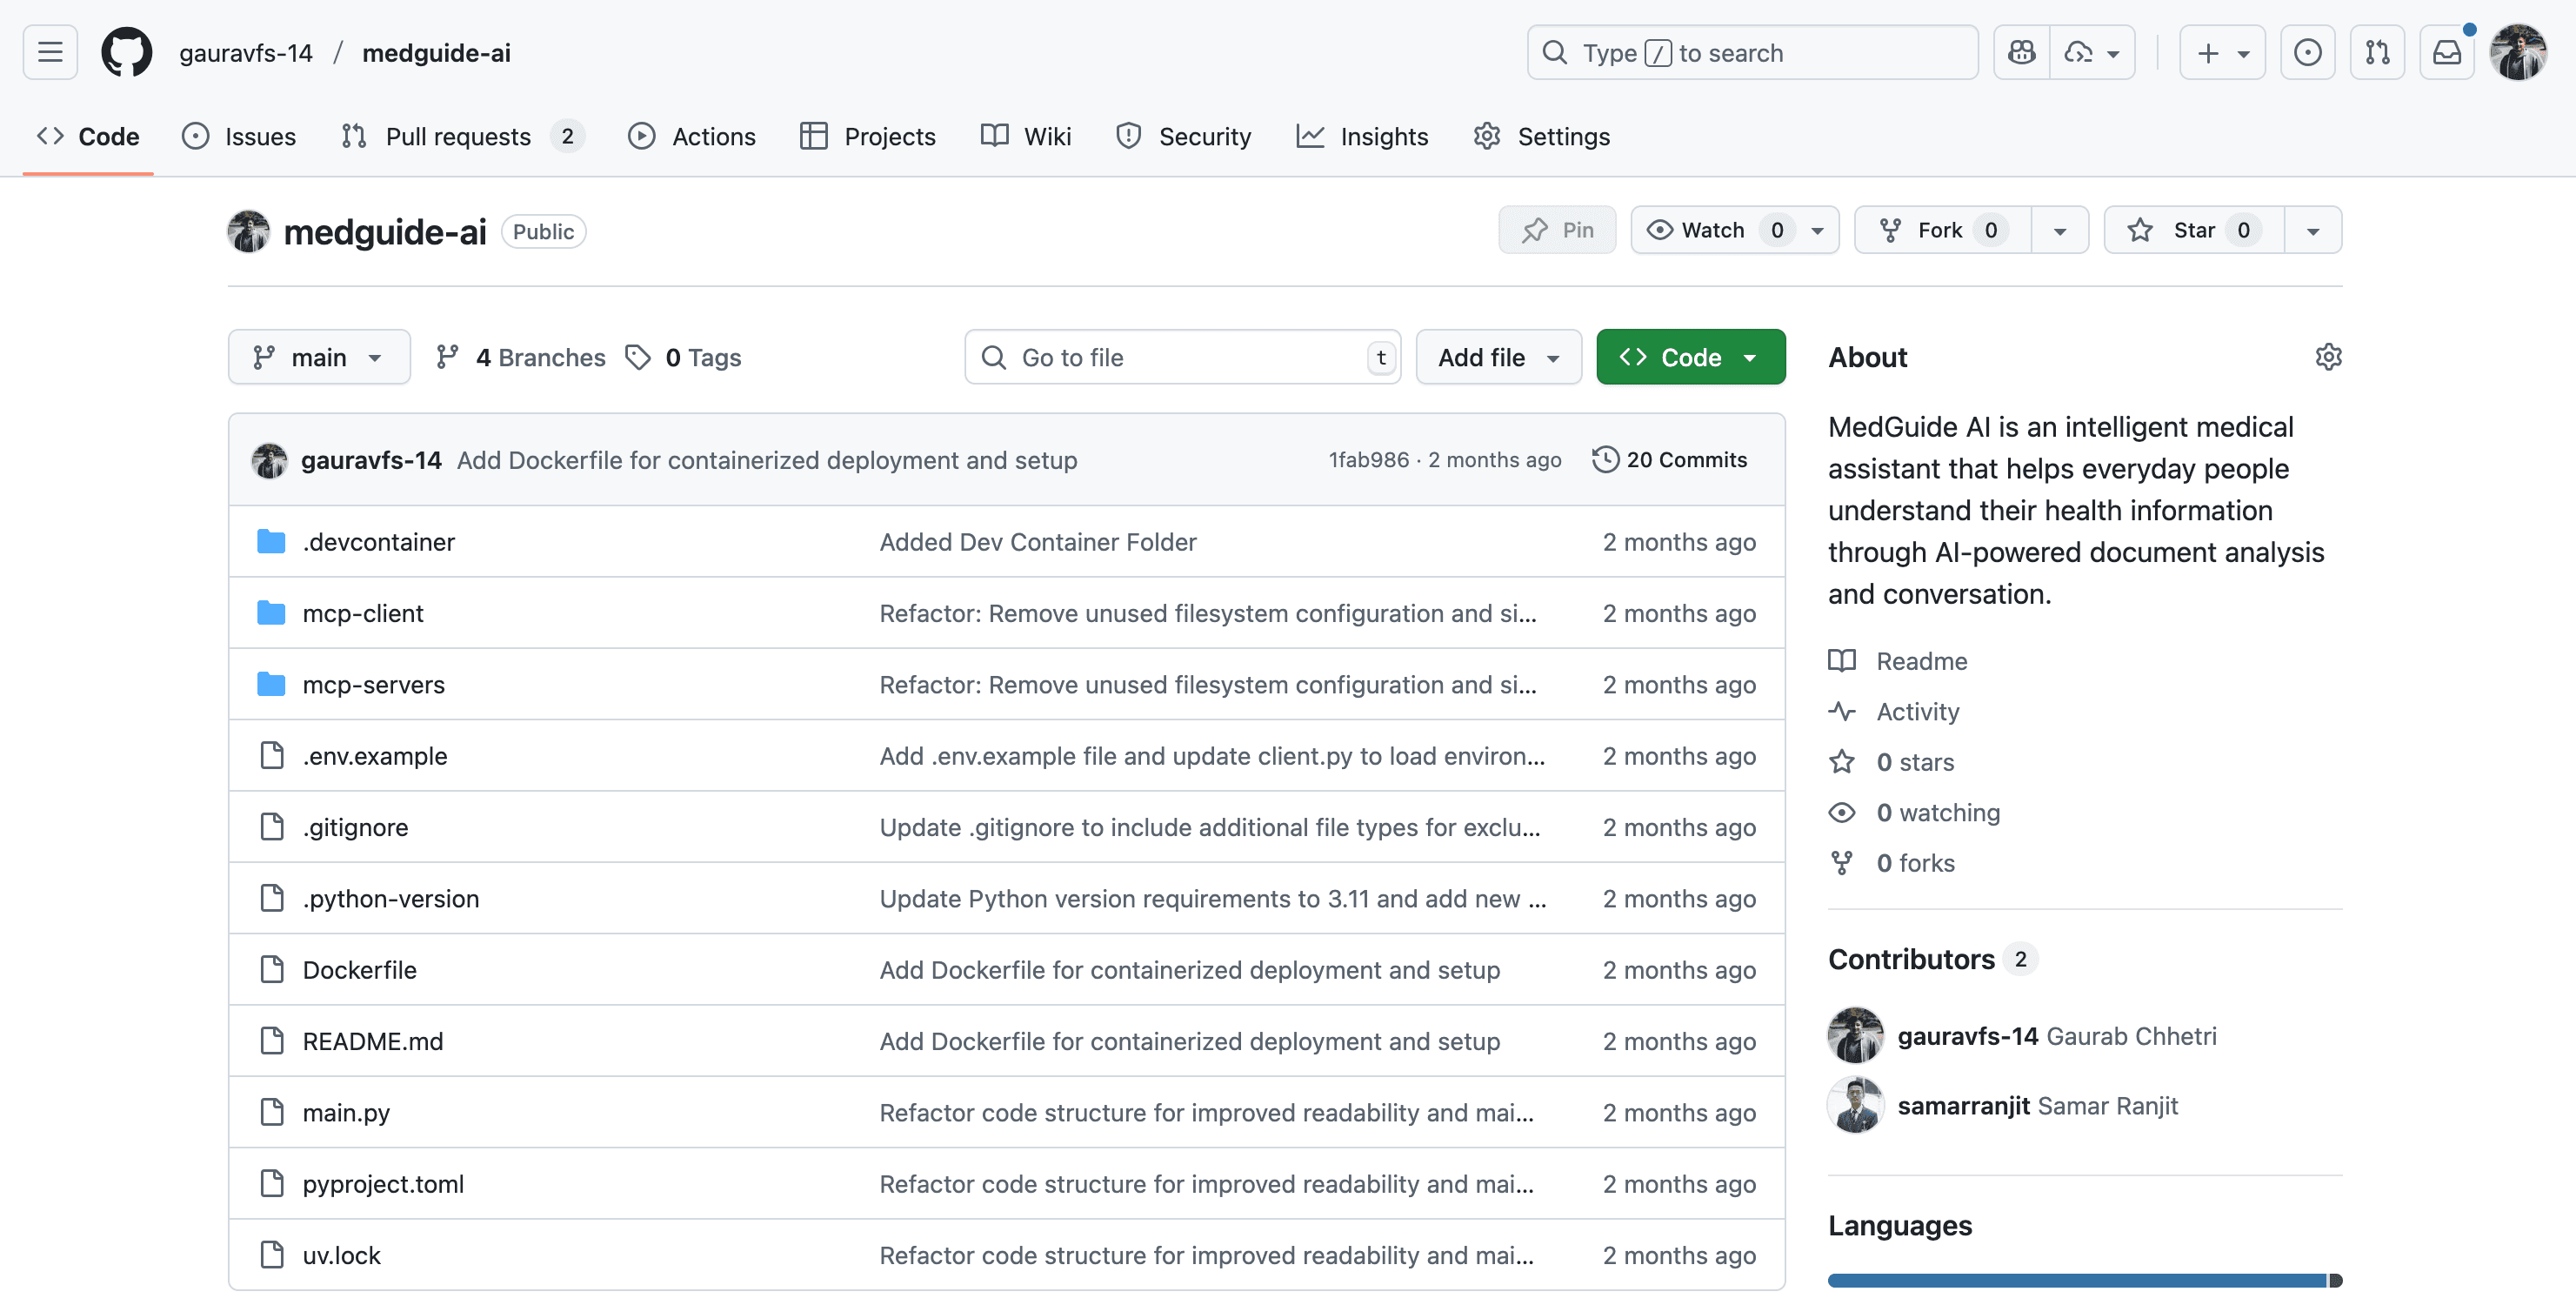Expand the Add file dropdown

click(1498, 357)
